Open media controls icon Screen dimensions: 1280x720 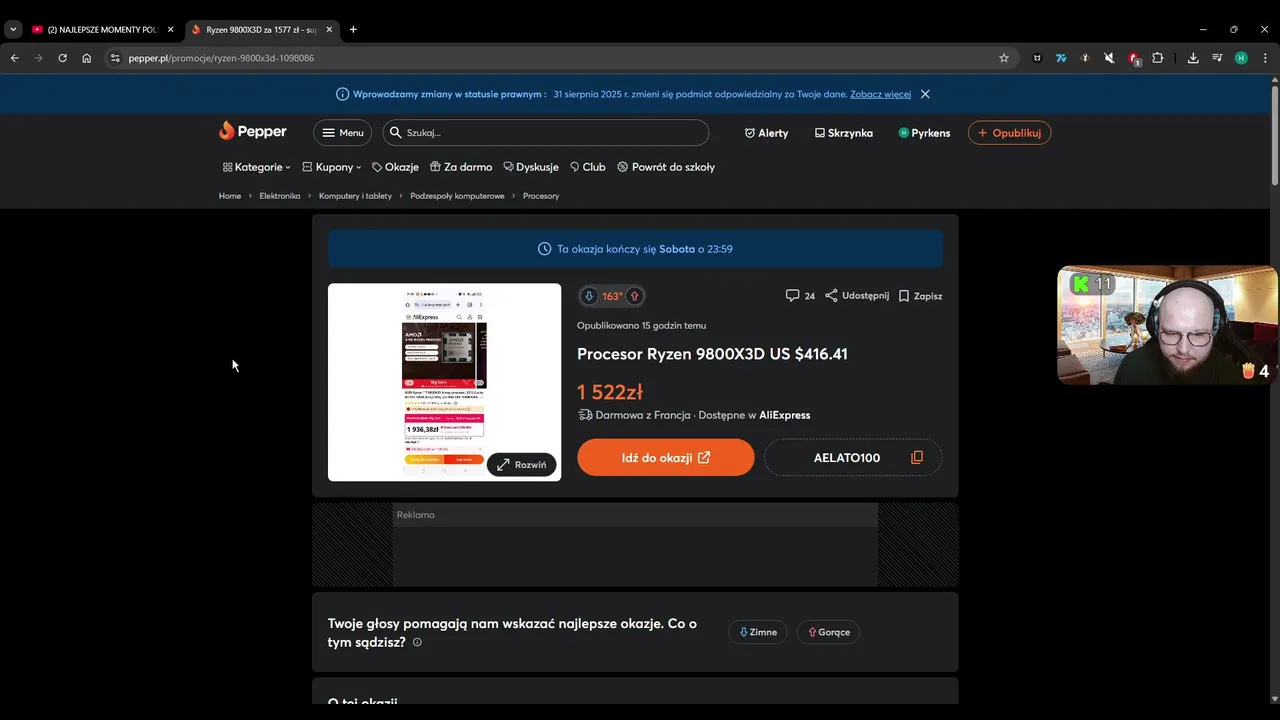coord(1217,58)
